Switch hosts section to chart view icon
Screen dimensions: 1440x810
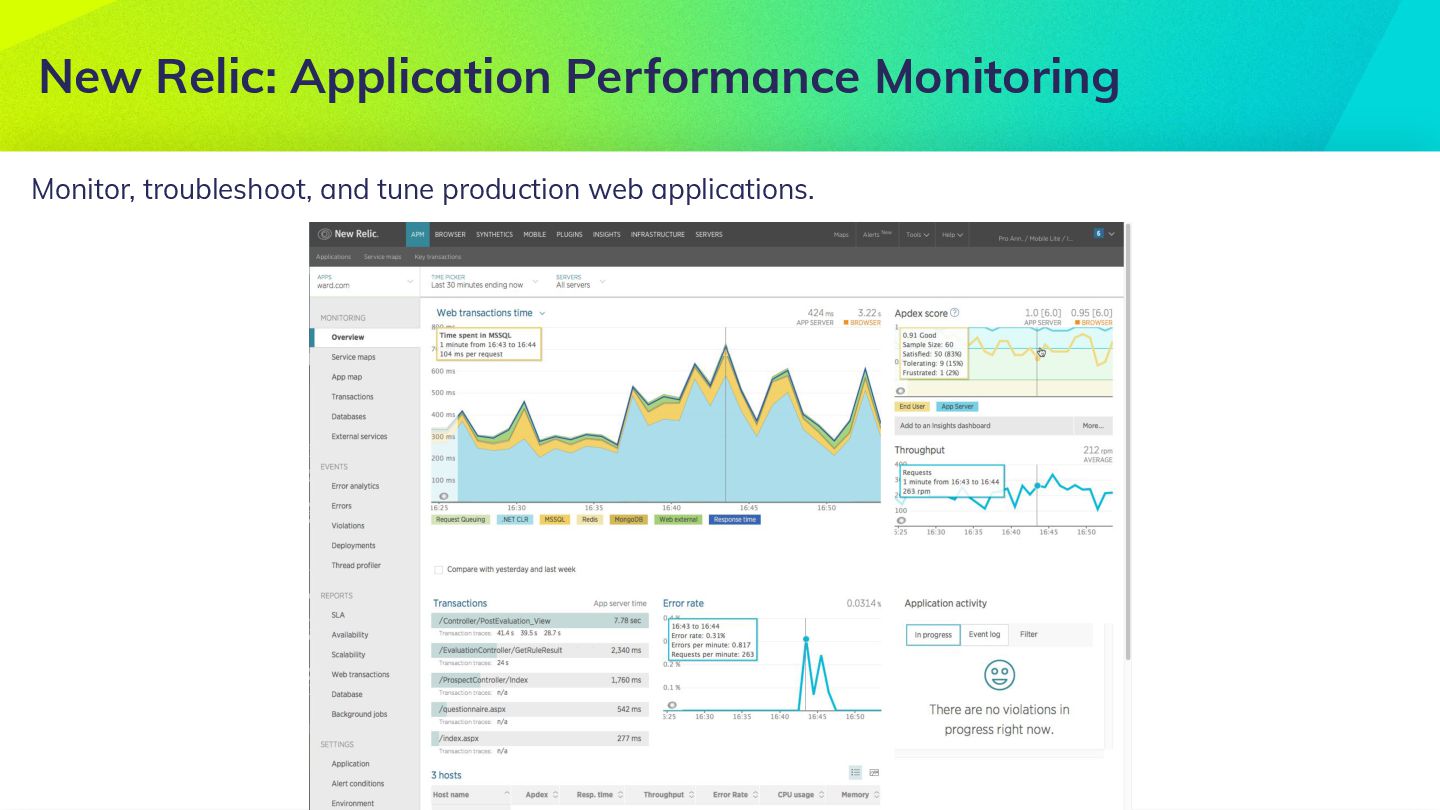(x=874, y=772)
